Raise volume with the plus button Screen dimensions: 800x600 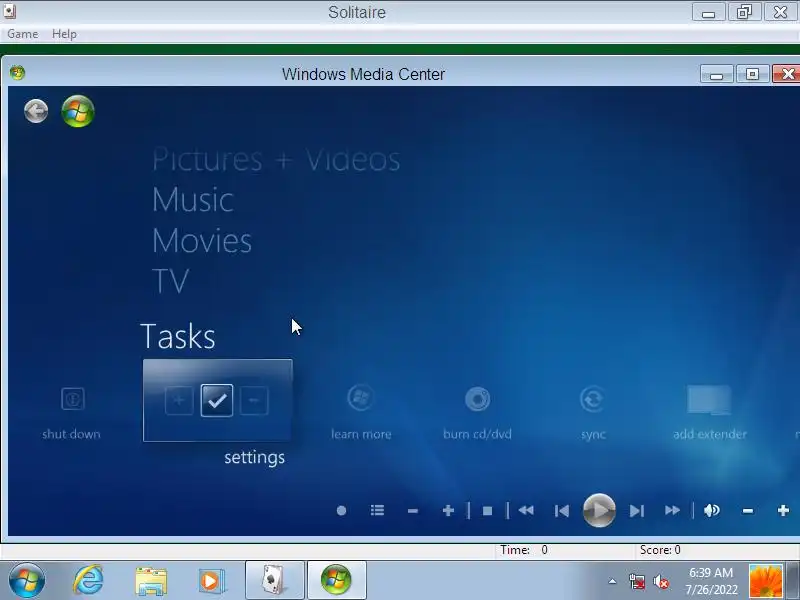(x=783, y=510)
